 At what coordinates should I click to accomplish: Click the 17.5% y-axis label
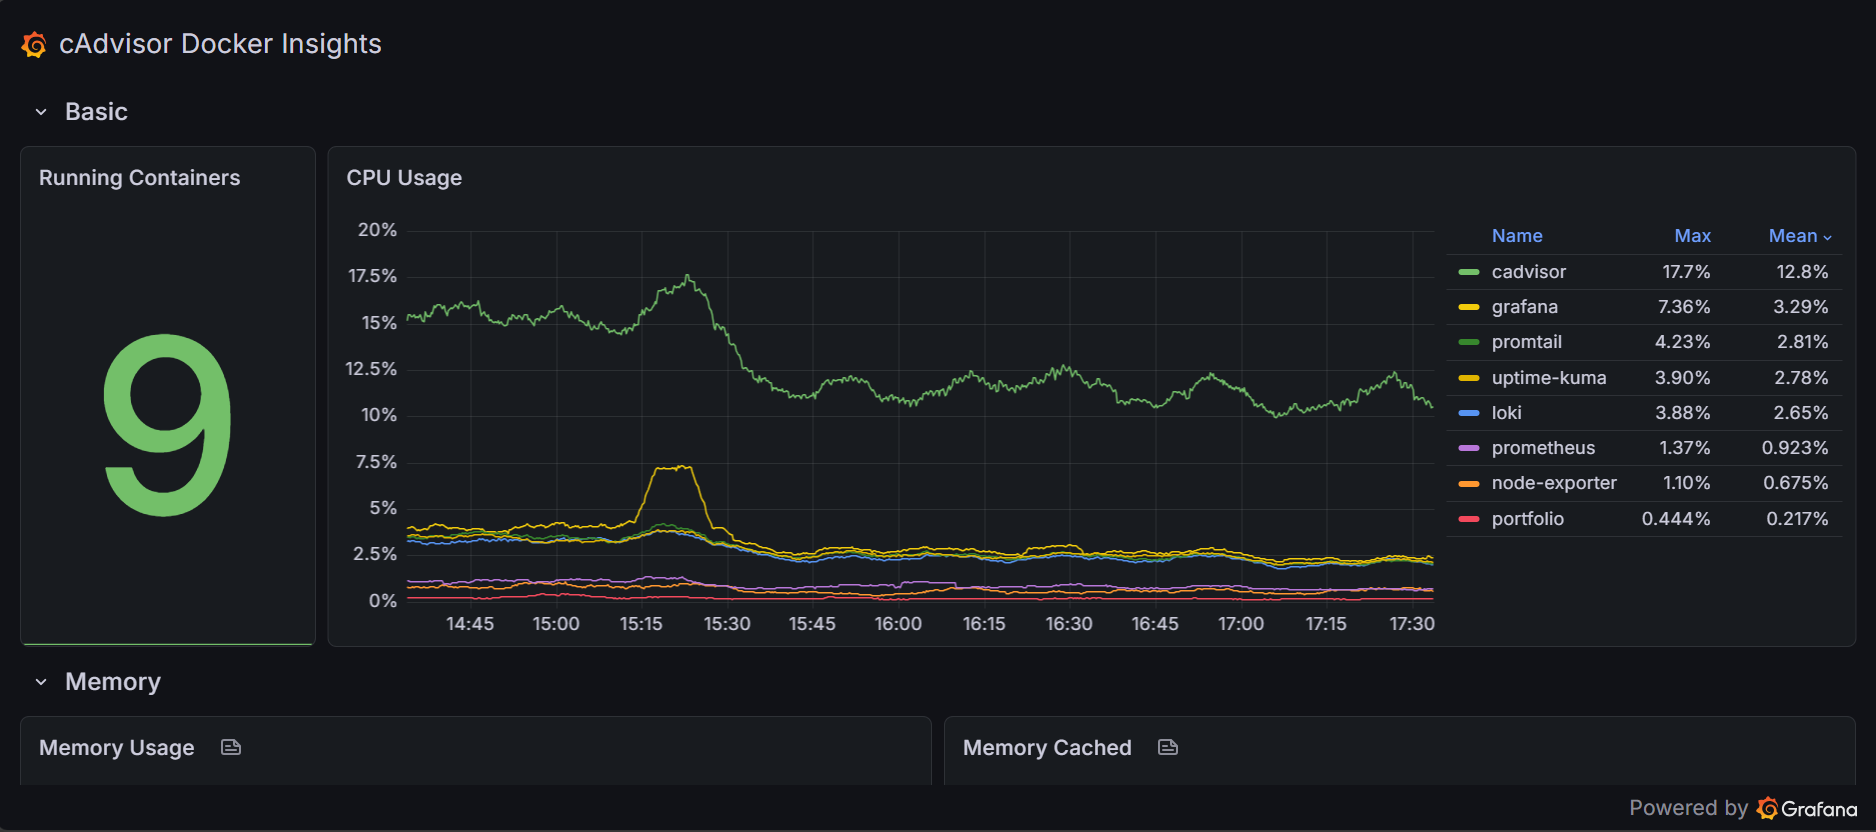coord(372,276)
